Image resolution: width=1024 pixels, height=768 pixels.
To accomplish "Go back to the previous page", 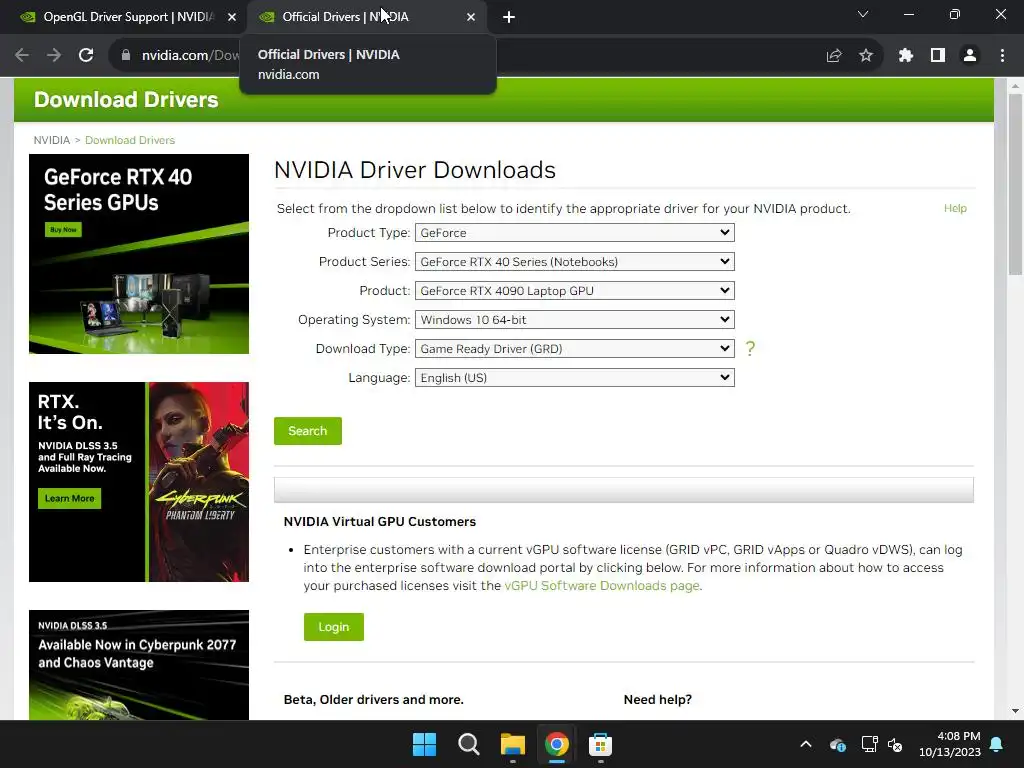I will point(22,56).
